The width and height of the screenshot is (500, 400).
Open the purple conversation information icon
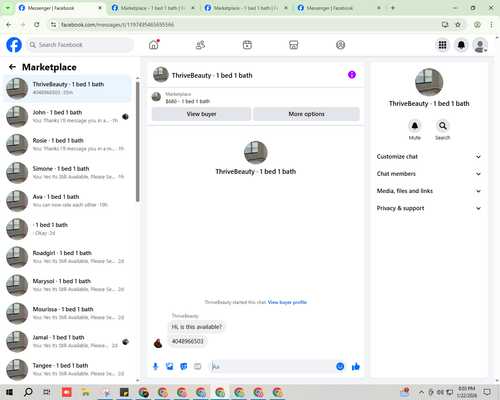tap(352, 75)
